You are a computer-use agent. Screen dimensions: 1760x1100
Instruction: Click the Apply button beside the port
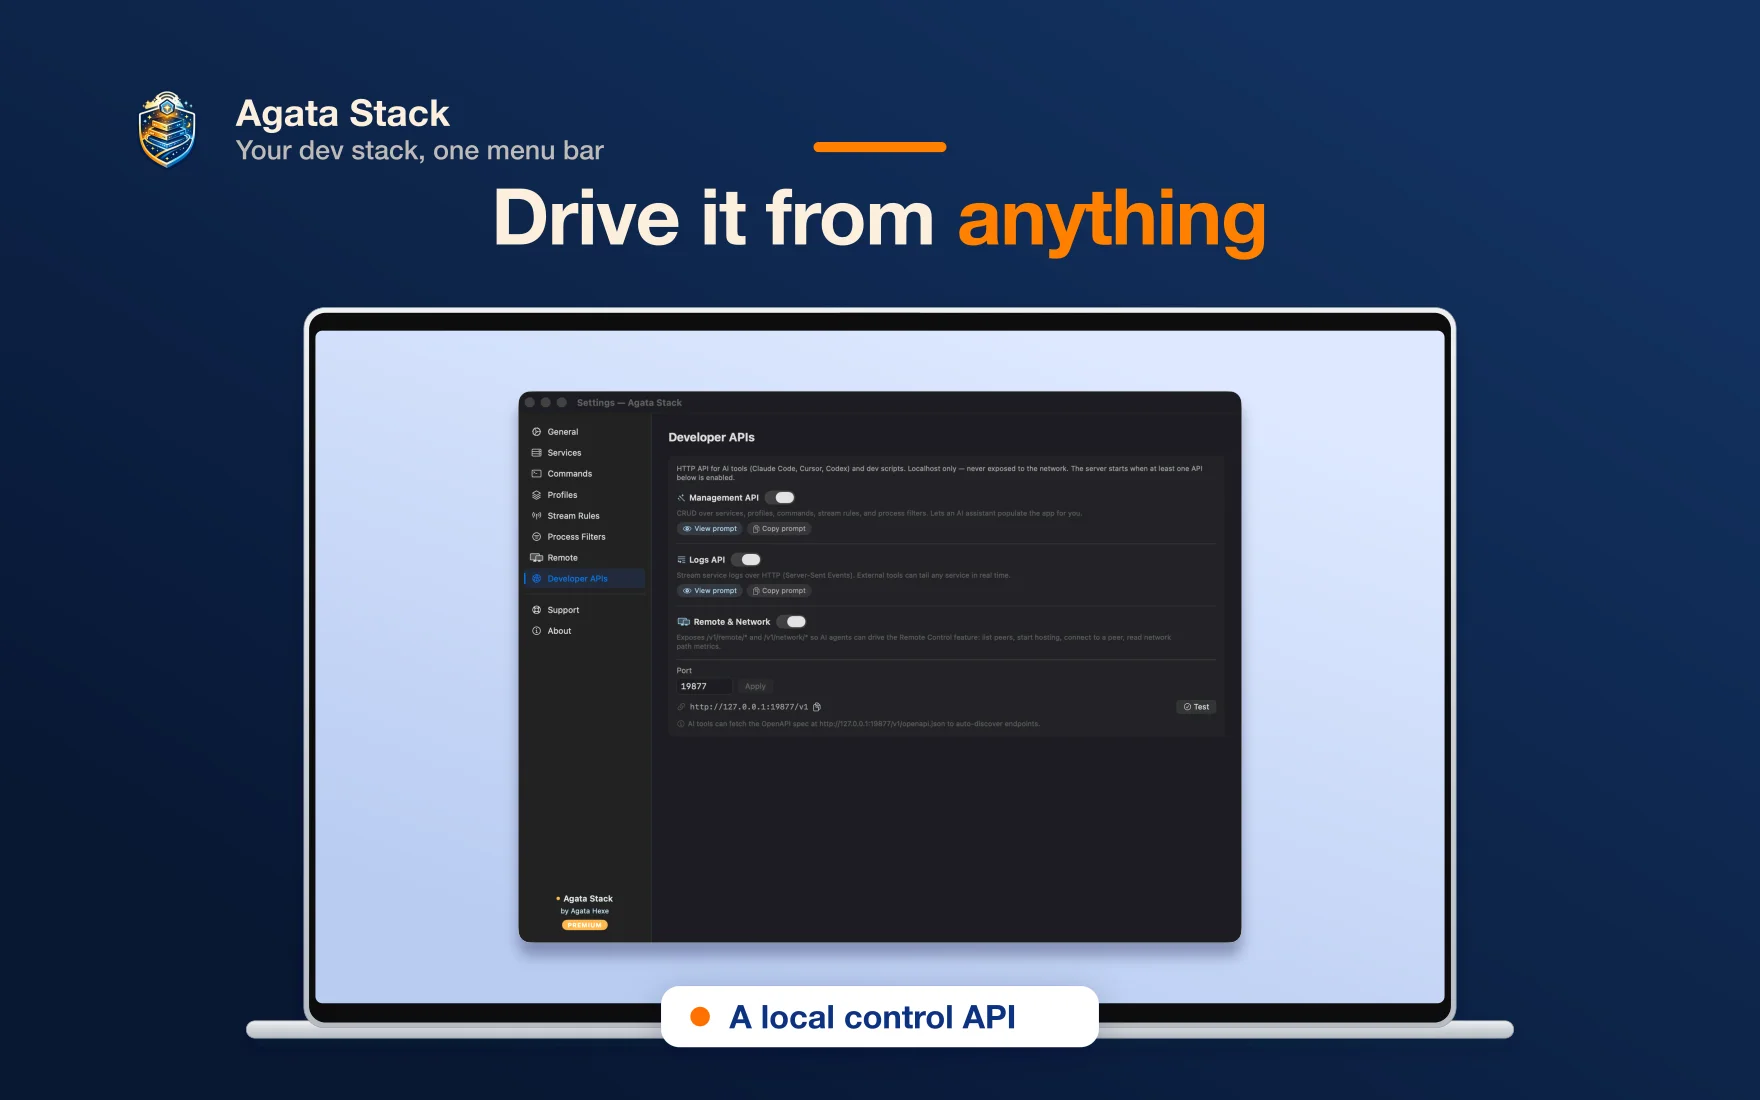click(755, 687)
